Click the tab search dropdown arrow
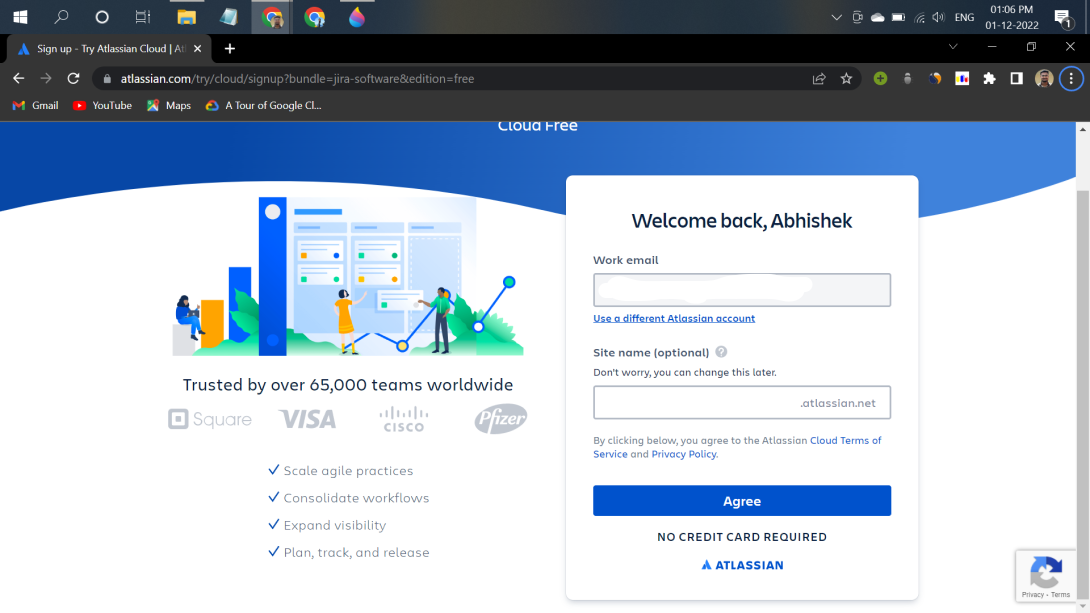 pos(952,46)
